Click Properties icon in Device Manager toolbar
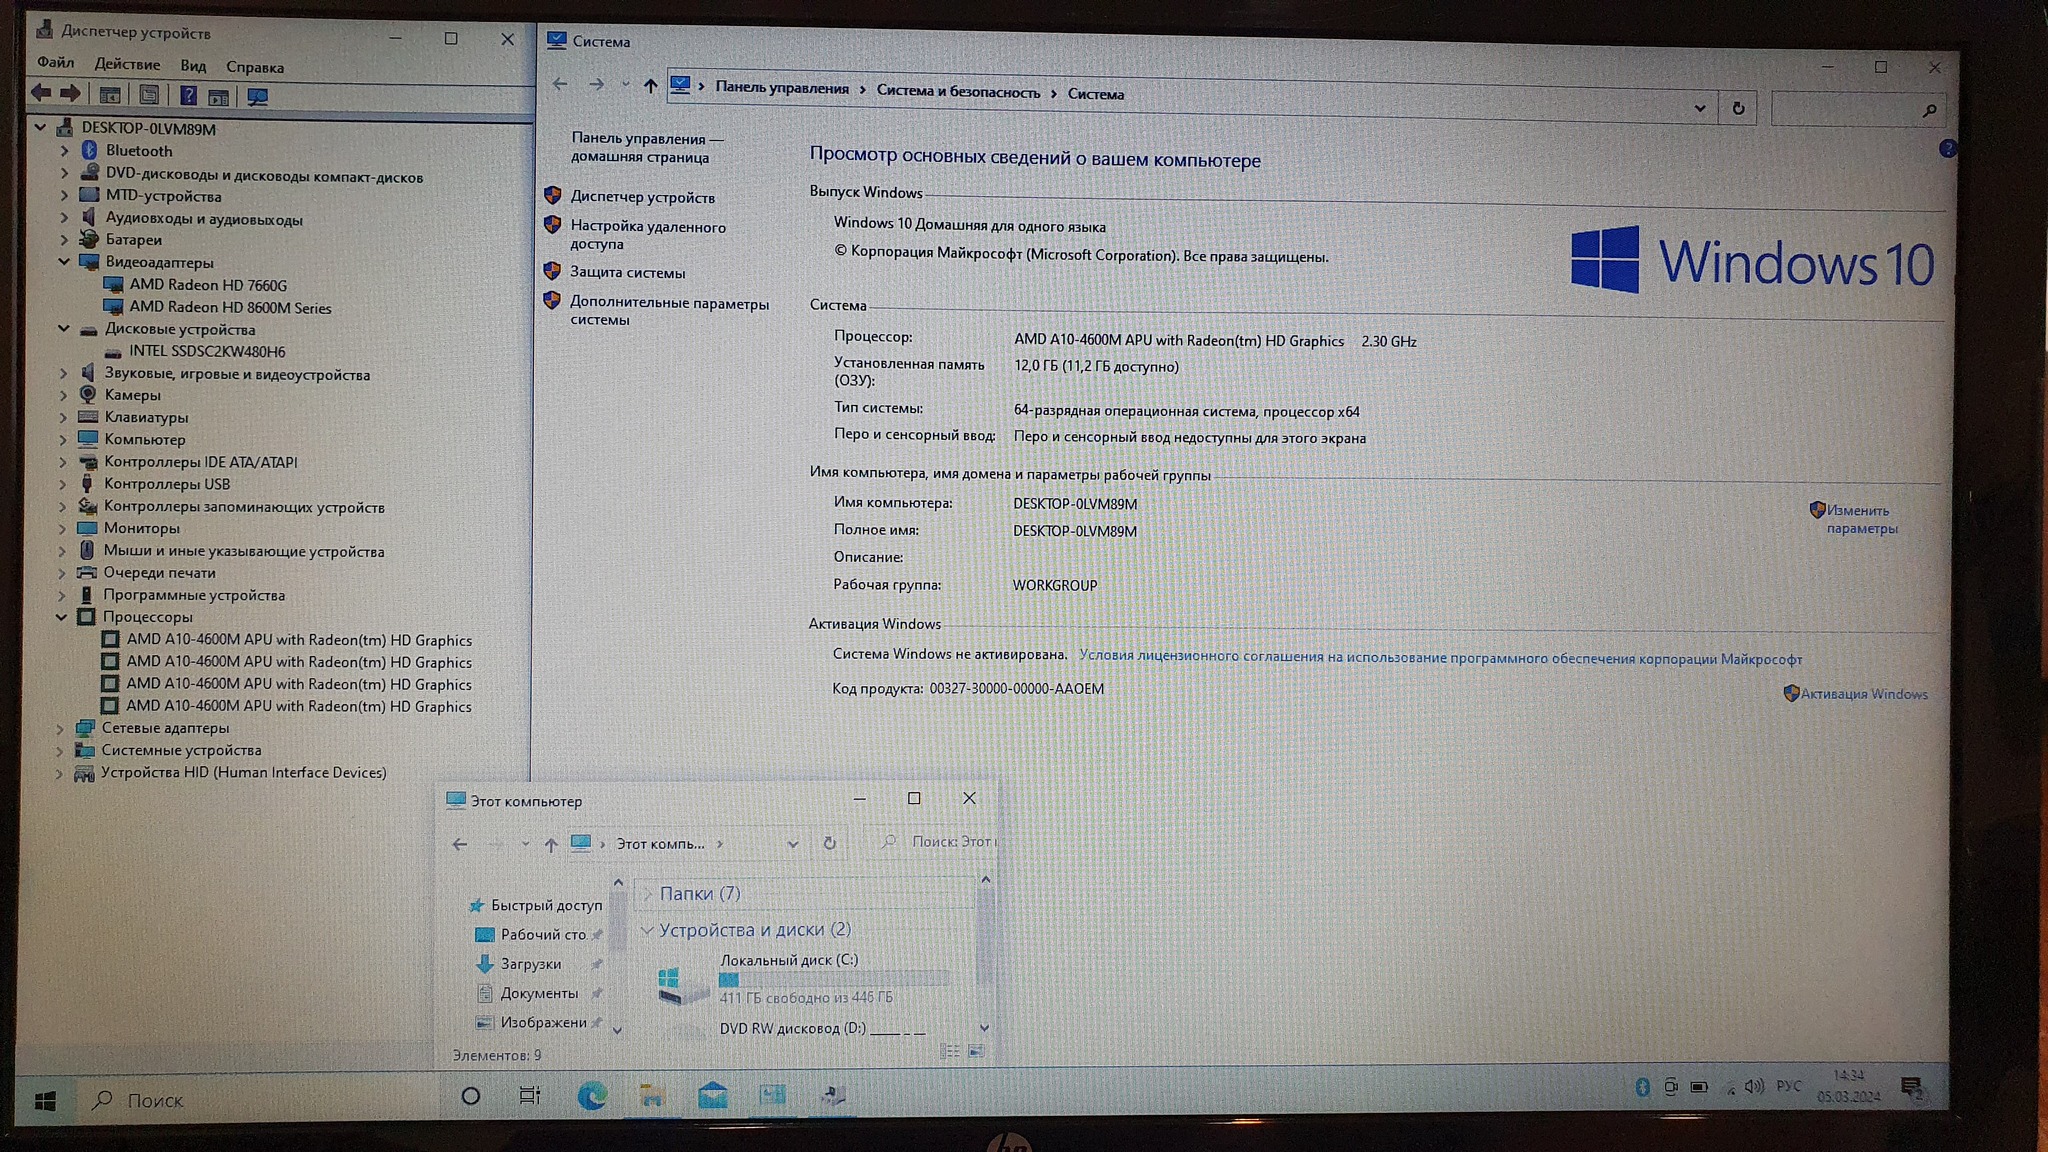 149,96
